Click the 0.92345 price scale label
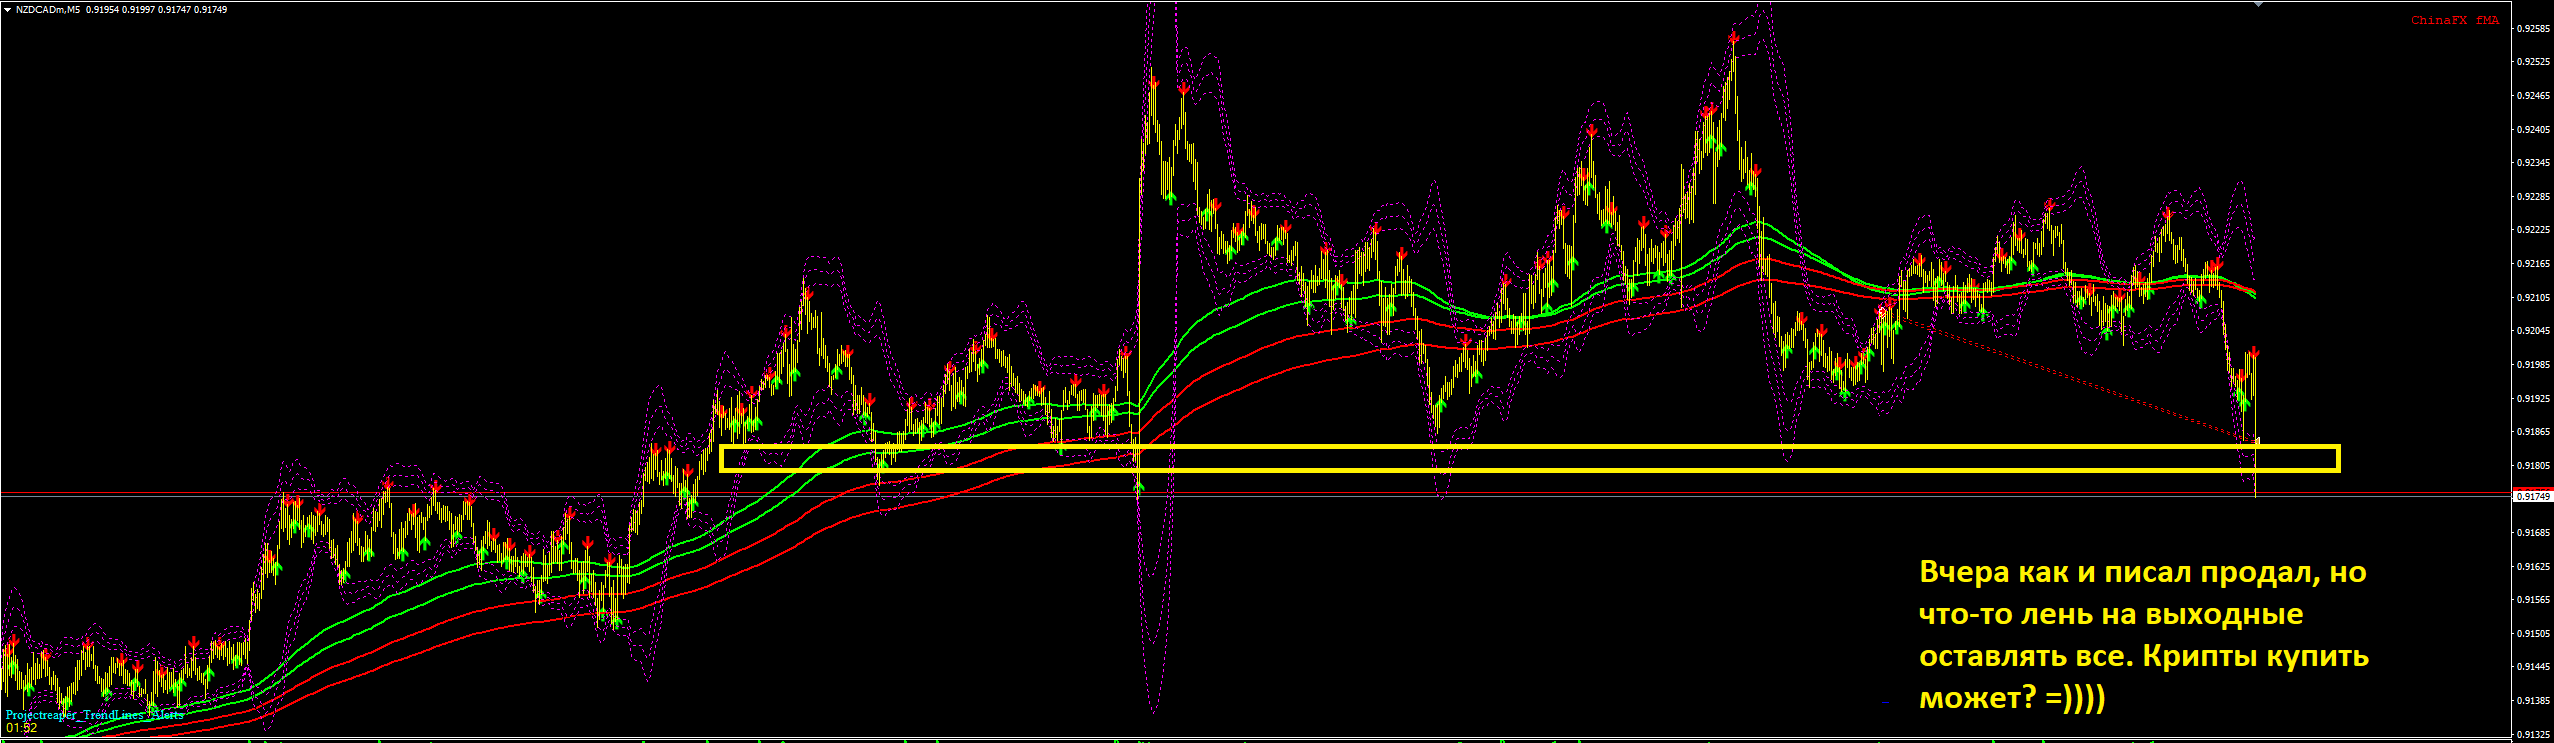 tap(2533, 162)
